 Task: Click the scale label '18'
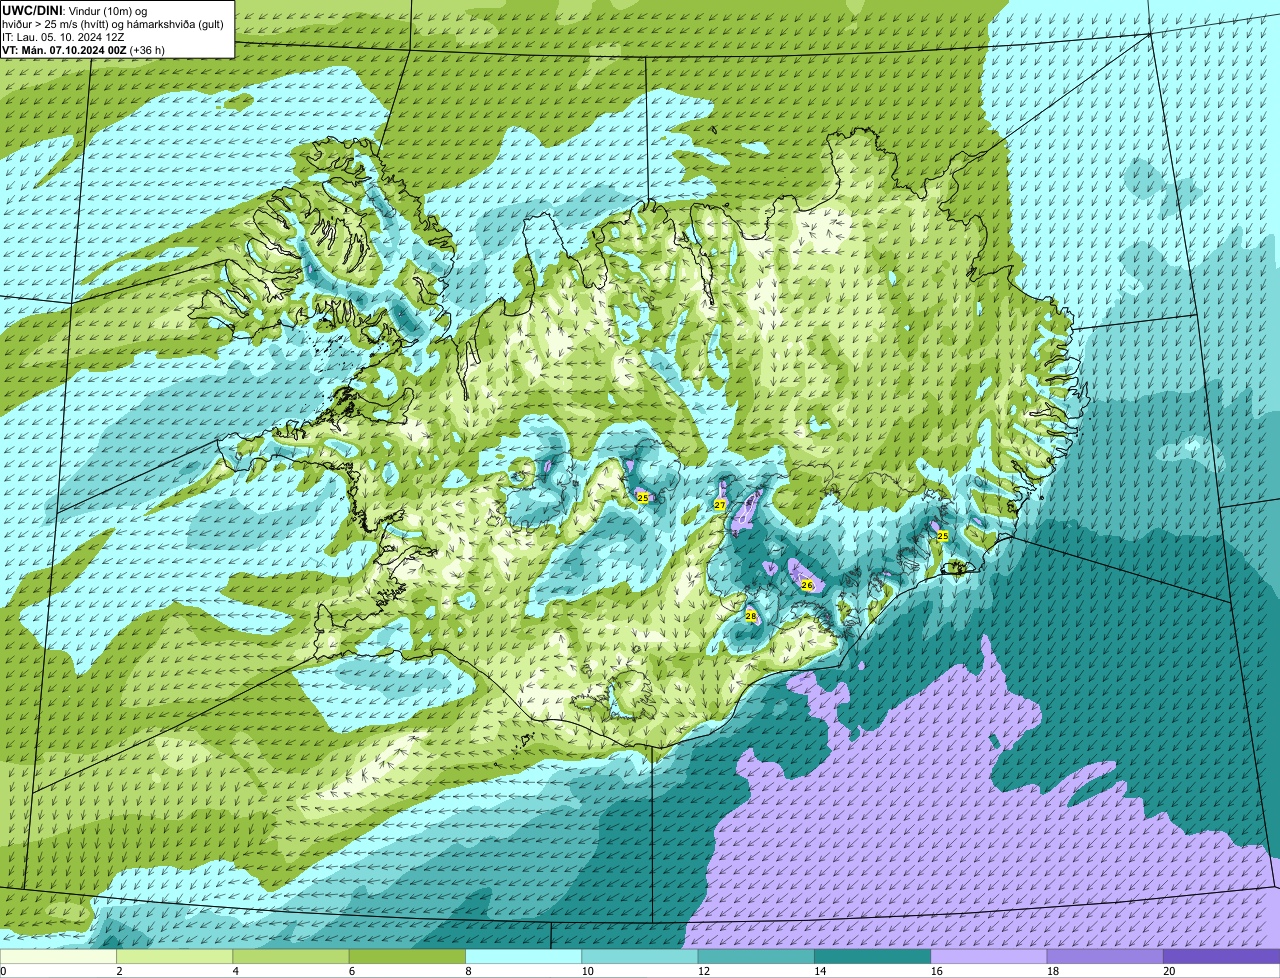click(x=1051, y=970)
